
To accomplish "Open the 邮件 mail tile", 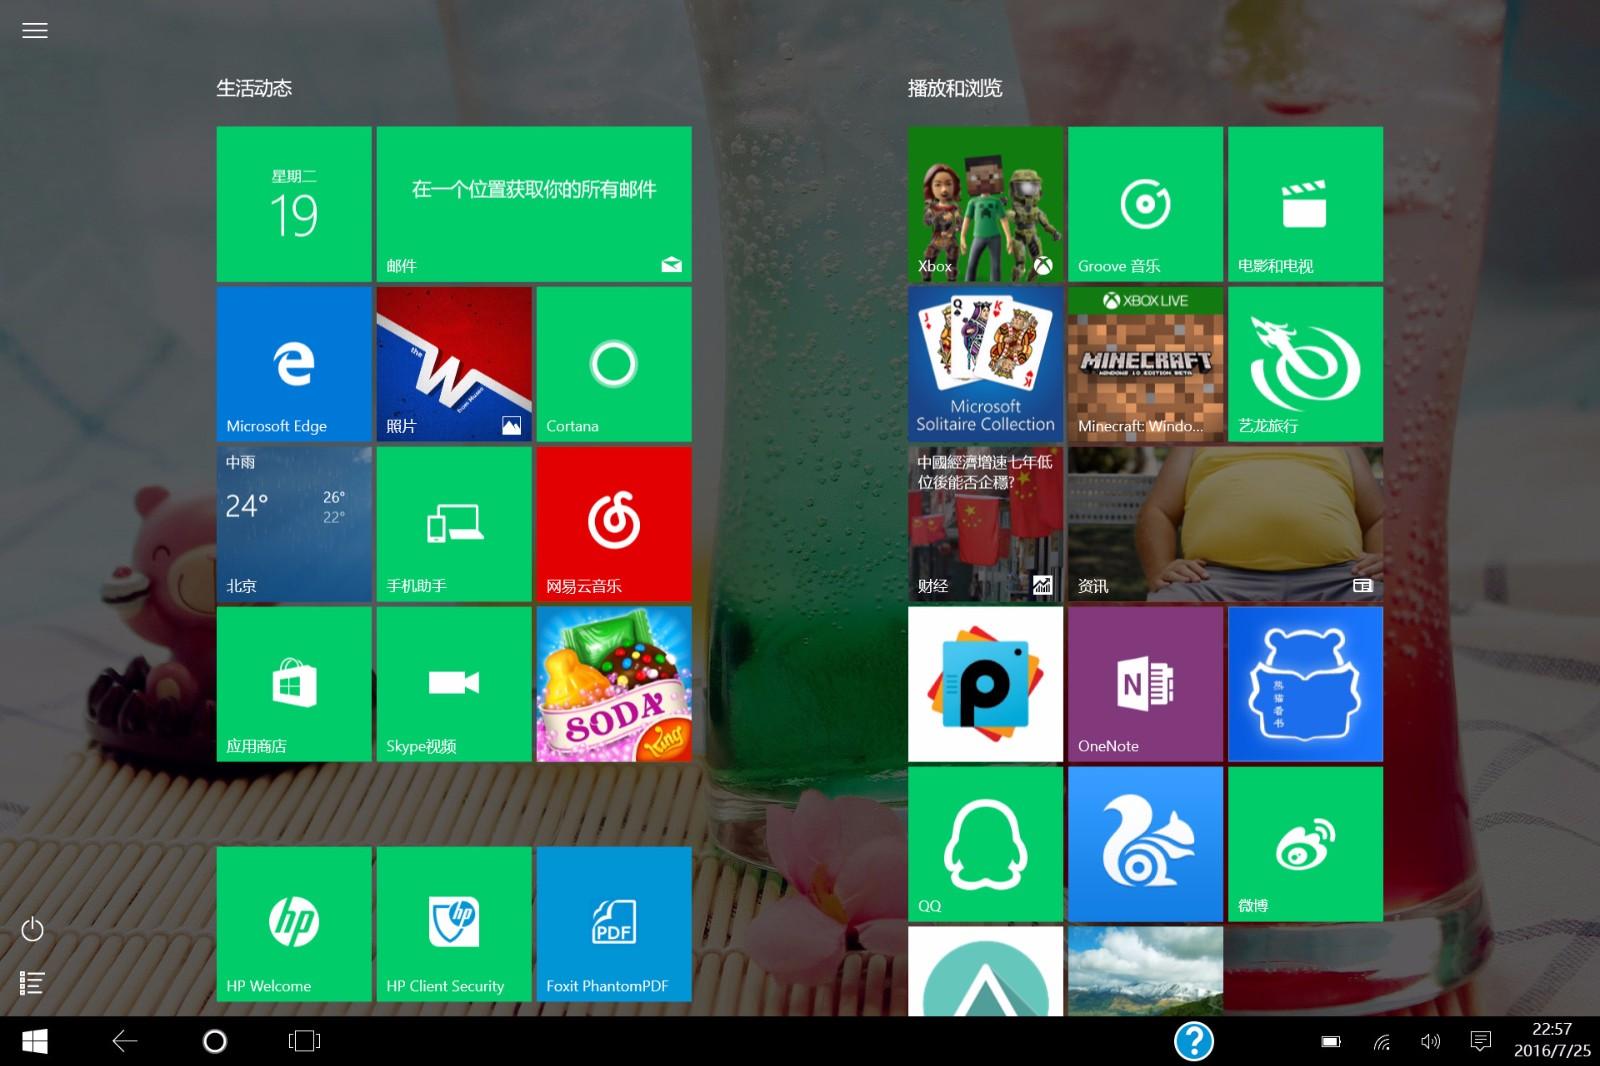I will coord(534,204).
